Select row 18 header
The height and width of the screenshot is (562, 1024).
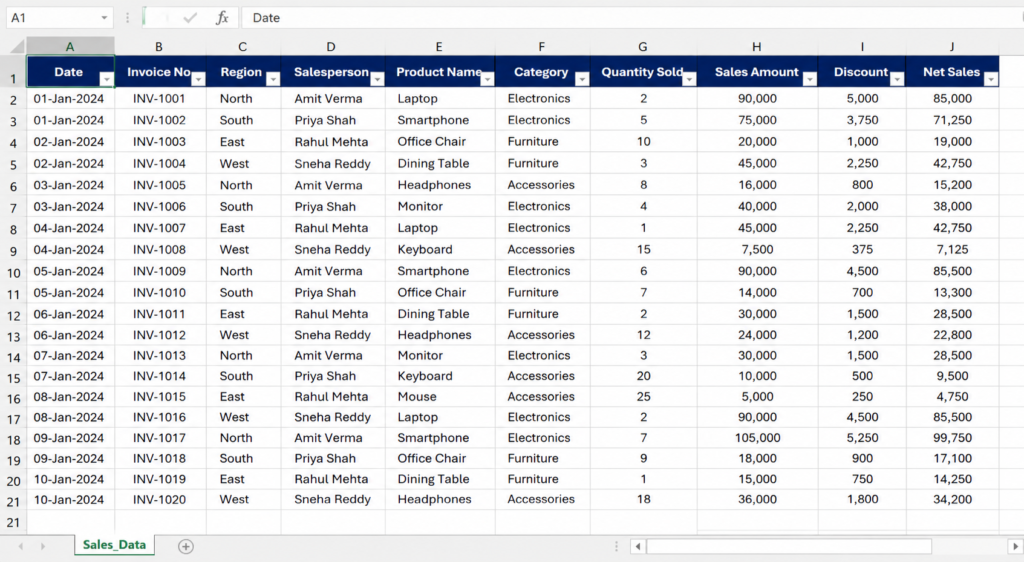[x=13, y=439]
